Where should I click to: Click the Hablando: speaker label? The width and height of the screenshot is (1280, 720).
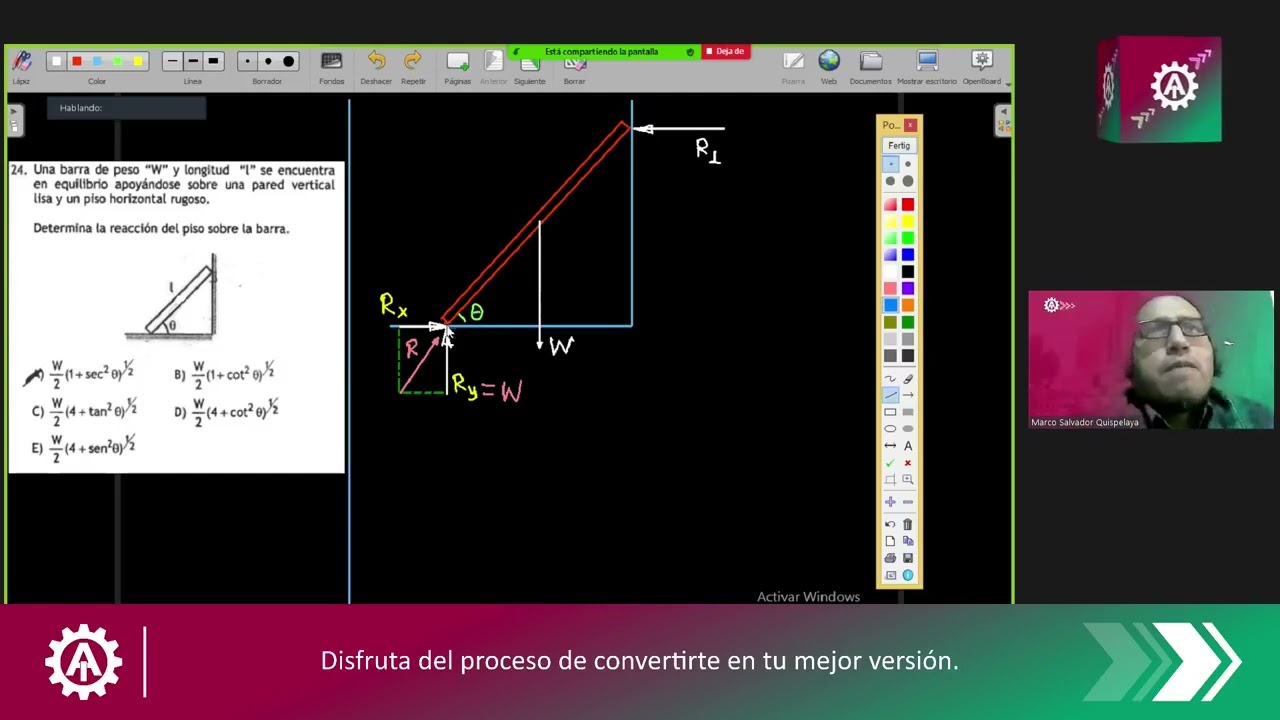[81, 108]
